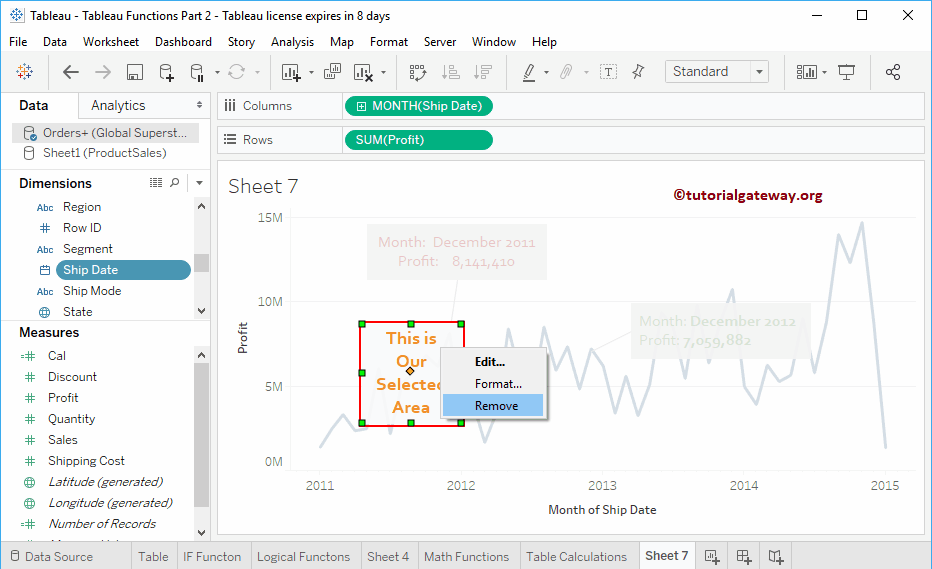Switch to the Table Calculations sheet tab
932x569 pixels.
tap(577, 557)
